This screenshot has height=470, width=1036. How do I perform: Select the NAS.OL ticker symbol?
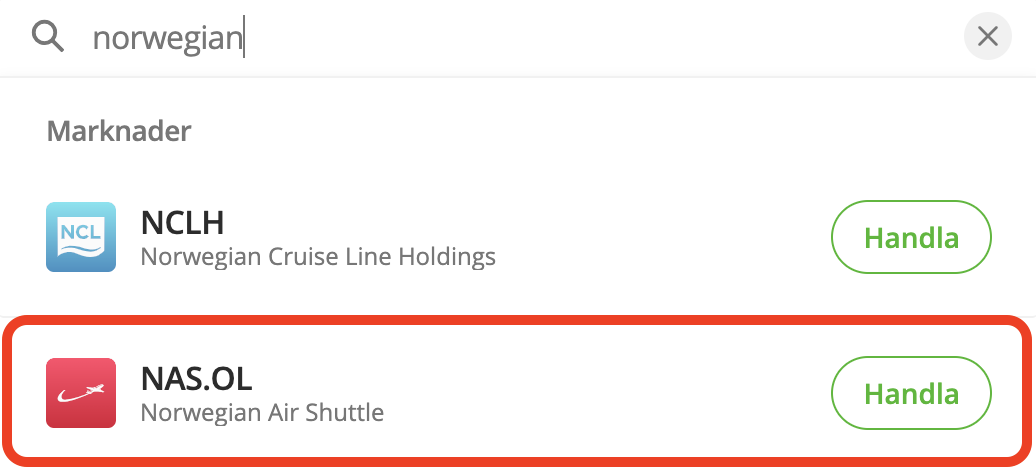197,379
